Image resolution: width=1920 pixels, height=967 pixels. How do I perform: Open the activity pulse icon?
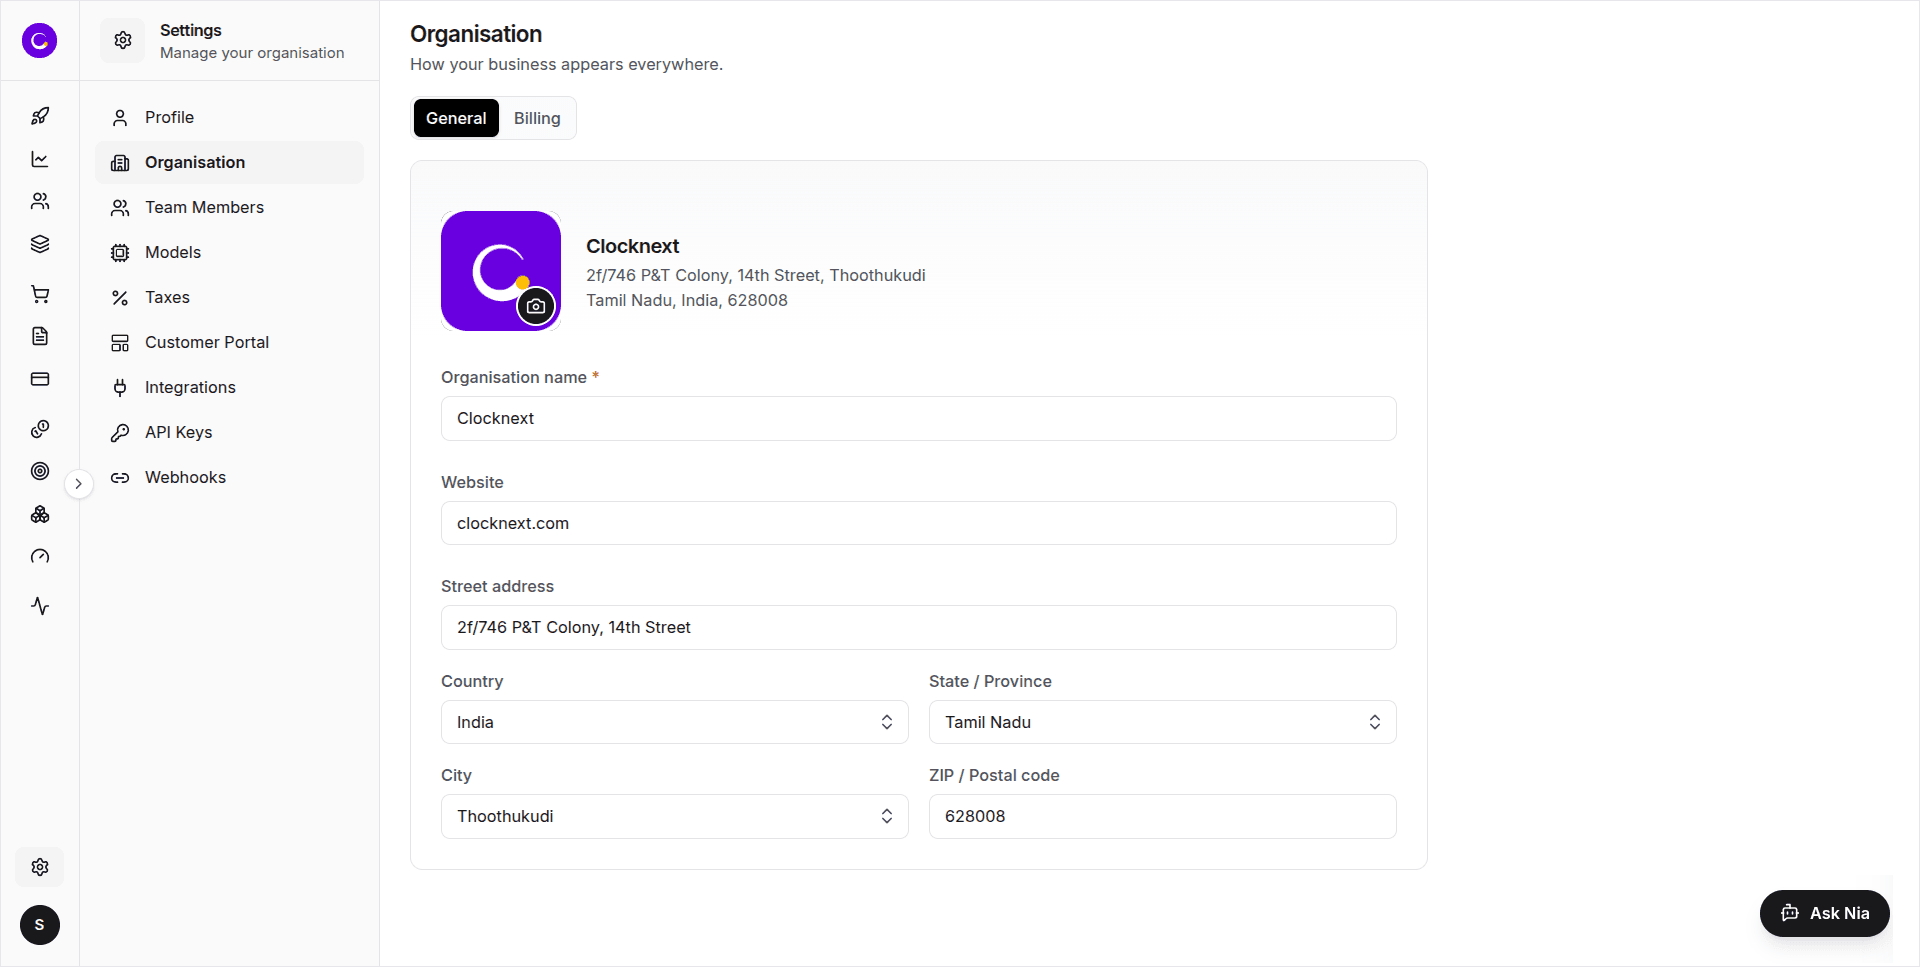(40, 606)
